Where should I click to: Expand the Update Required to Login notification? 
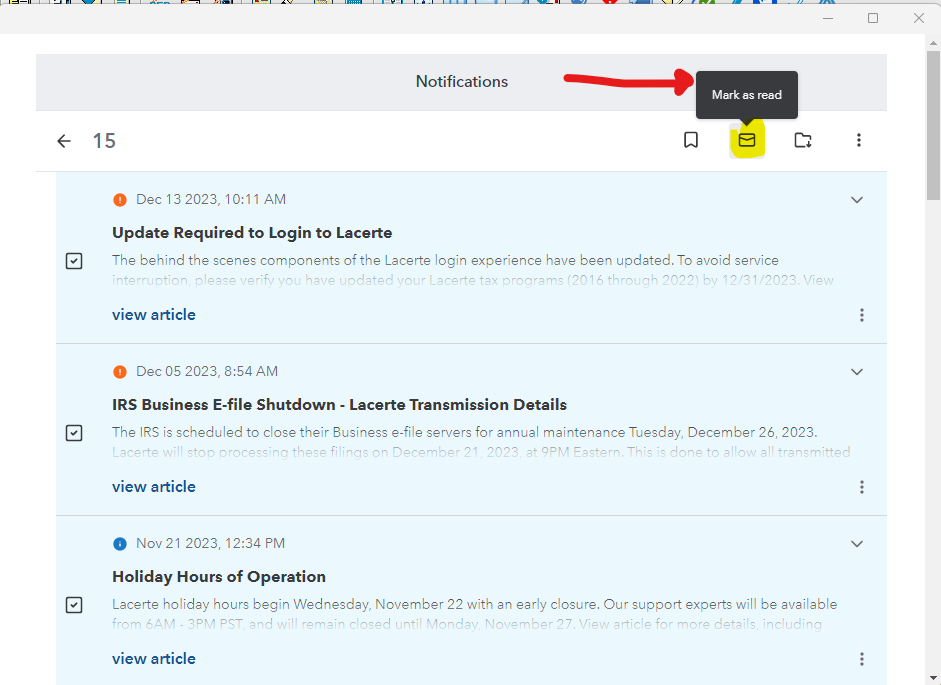[x=856, y=200]
